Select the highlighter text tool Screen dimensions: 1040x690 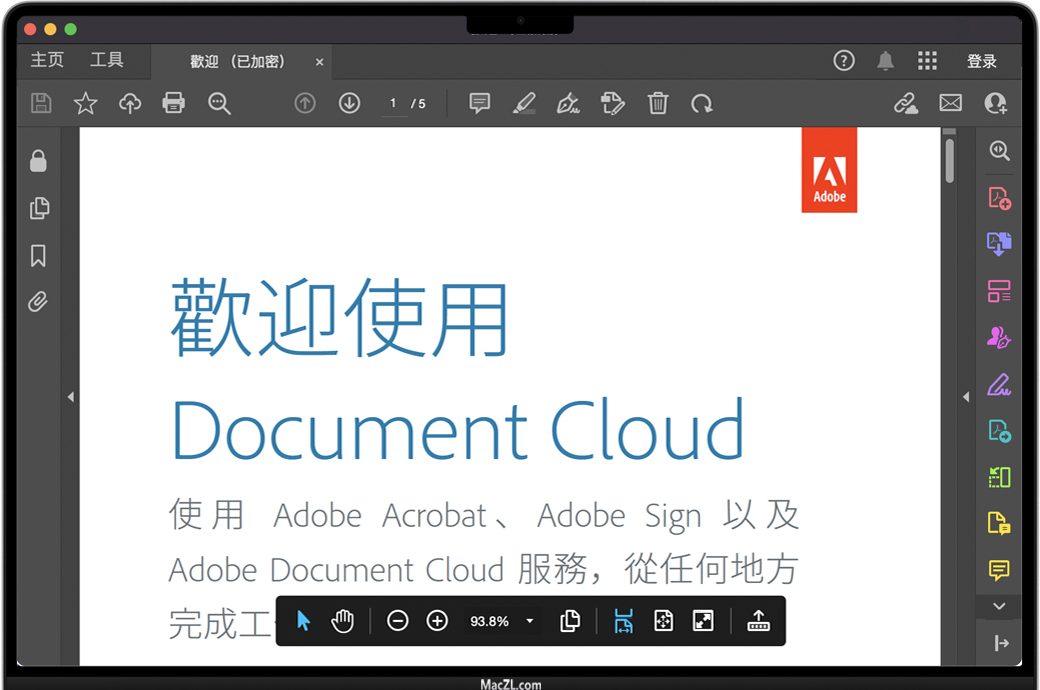[524, 103]
